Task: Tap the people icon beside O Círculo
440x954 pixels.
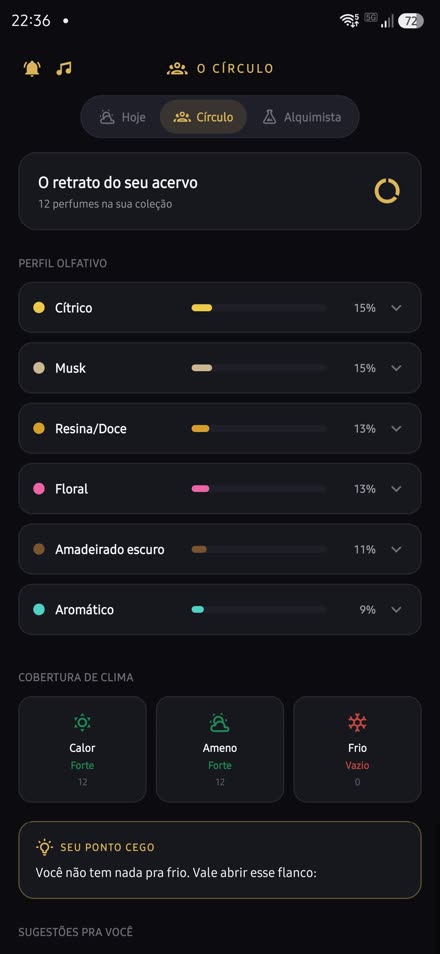Action: tap(177, 69)
